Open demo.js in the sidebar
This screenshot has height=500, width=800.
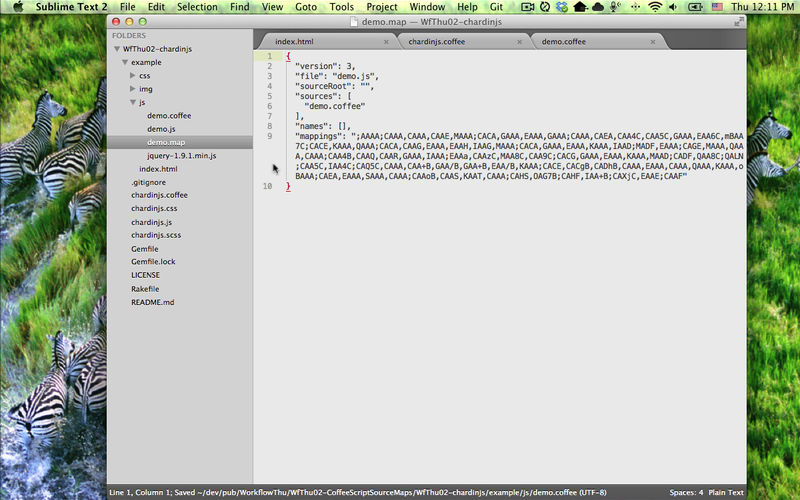click(x=161, y=129)
